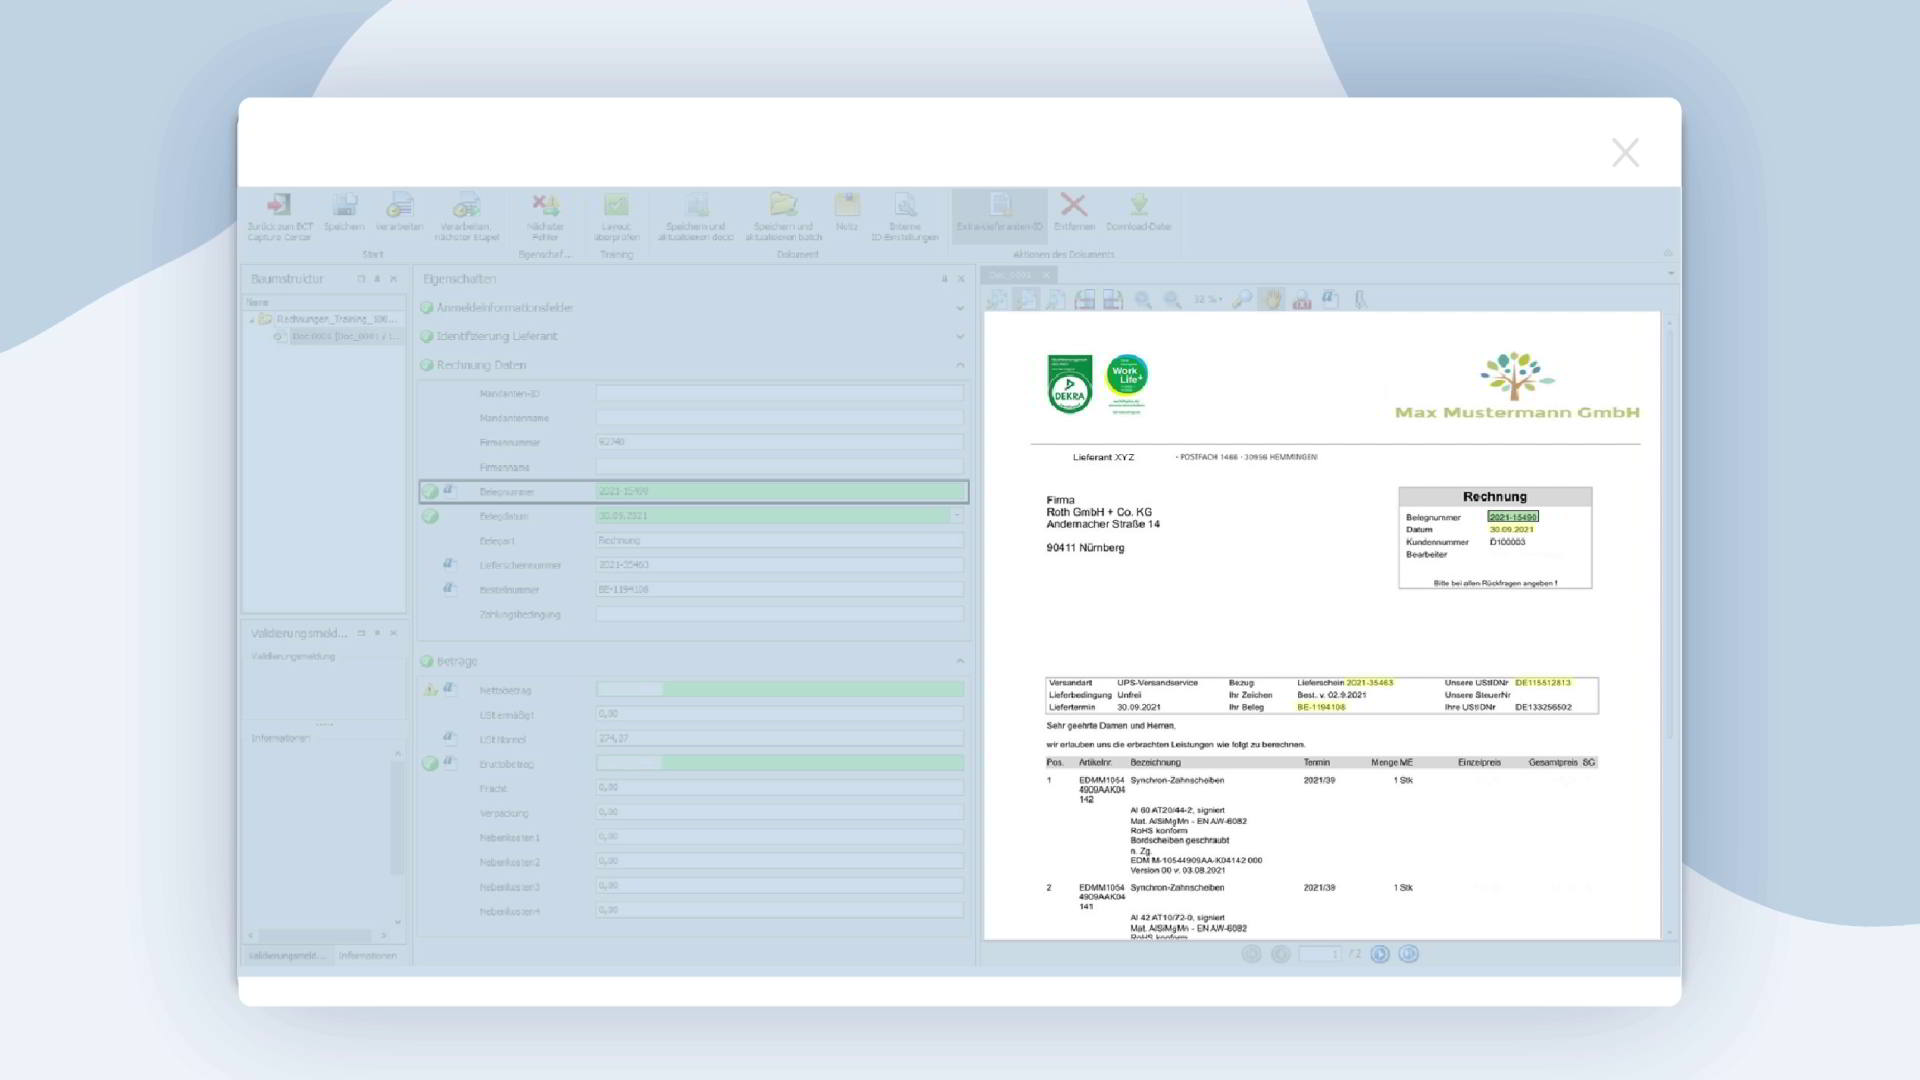This screenshot has width=1920, height=1080.
Task: Go to next page in document viewer
Action: pos(1380,954)
